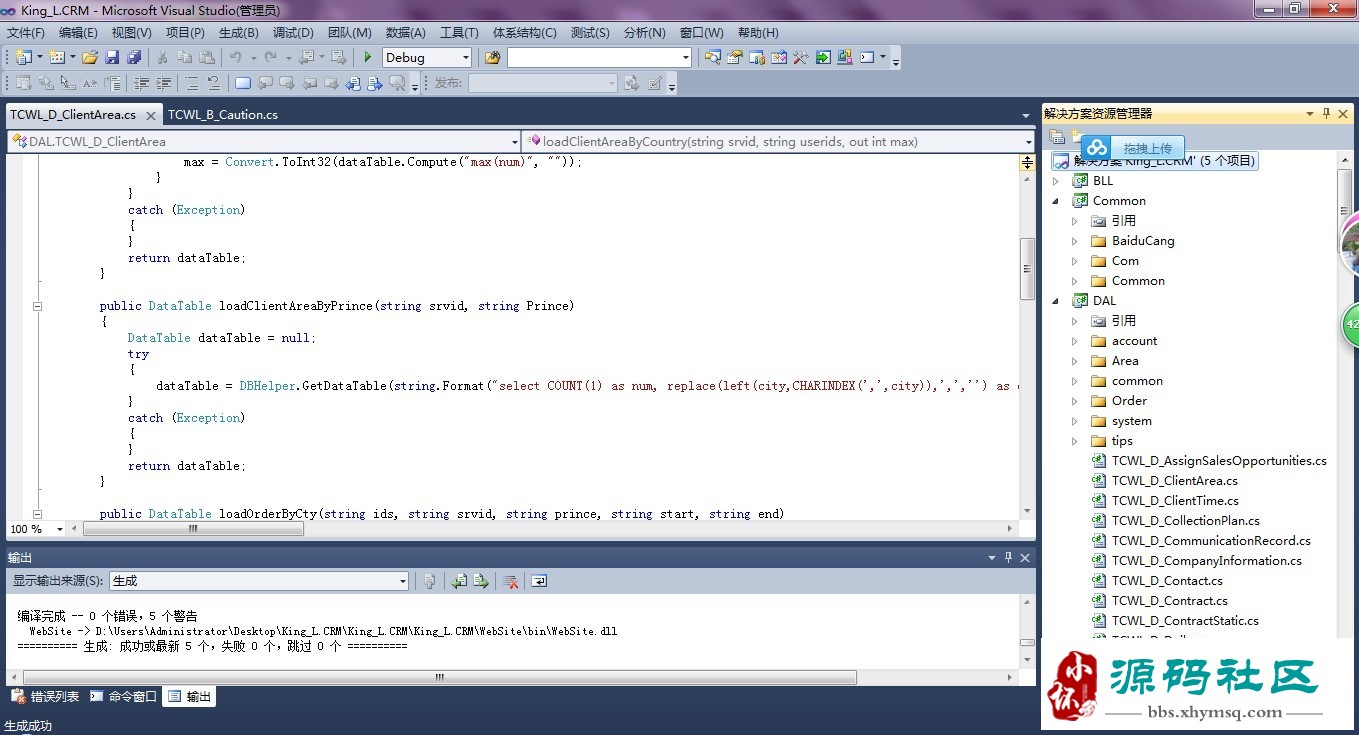The image size is (1359, 735).
Task: Toggle bookmark on current line icon
Action: coord(242,83)
